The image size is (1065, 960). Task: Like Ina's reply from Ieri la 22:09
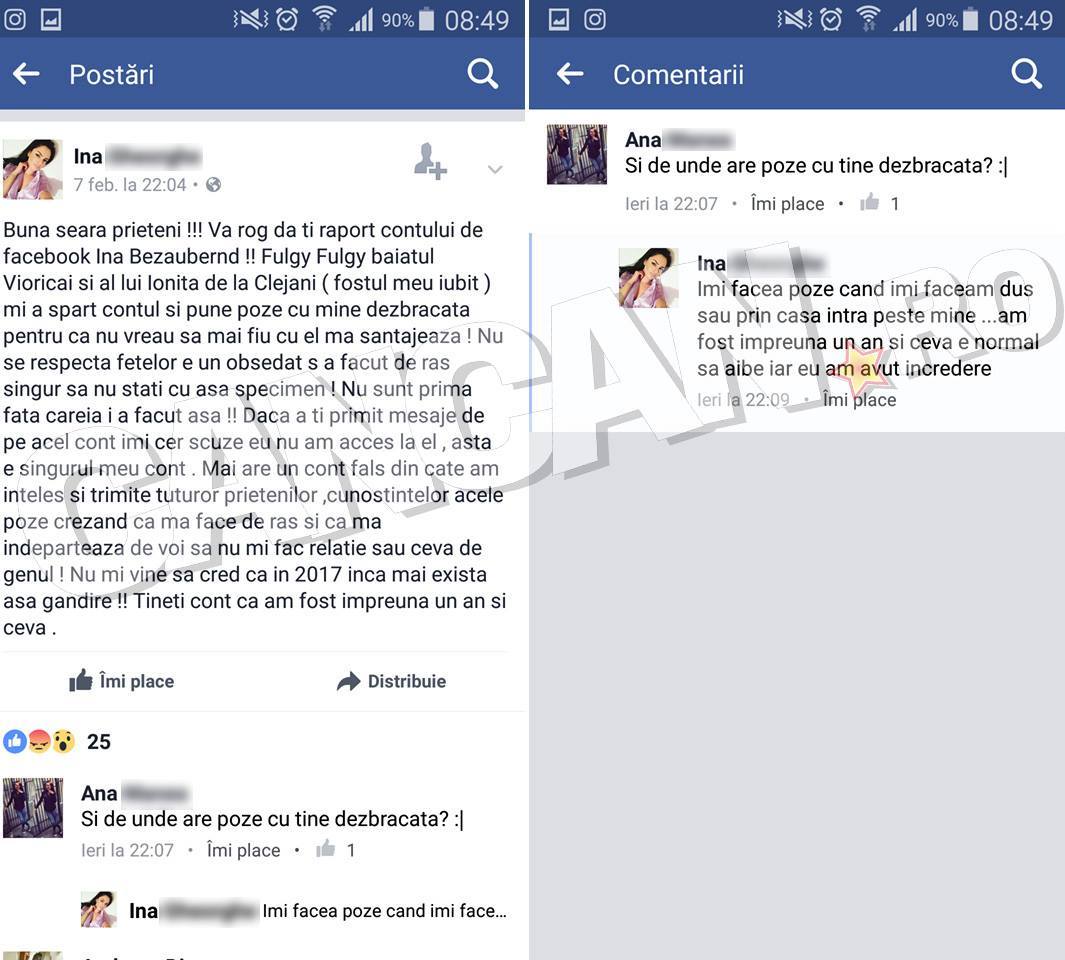coord(859,399)
